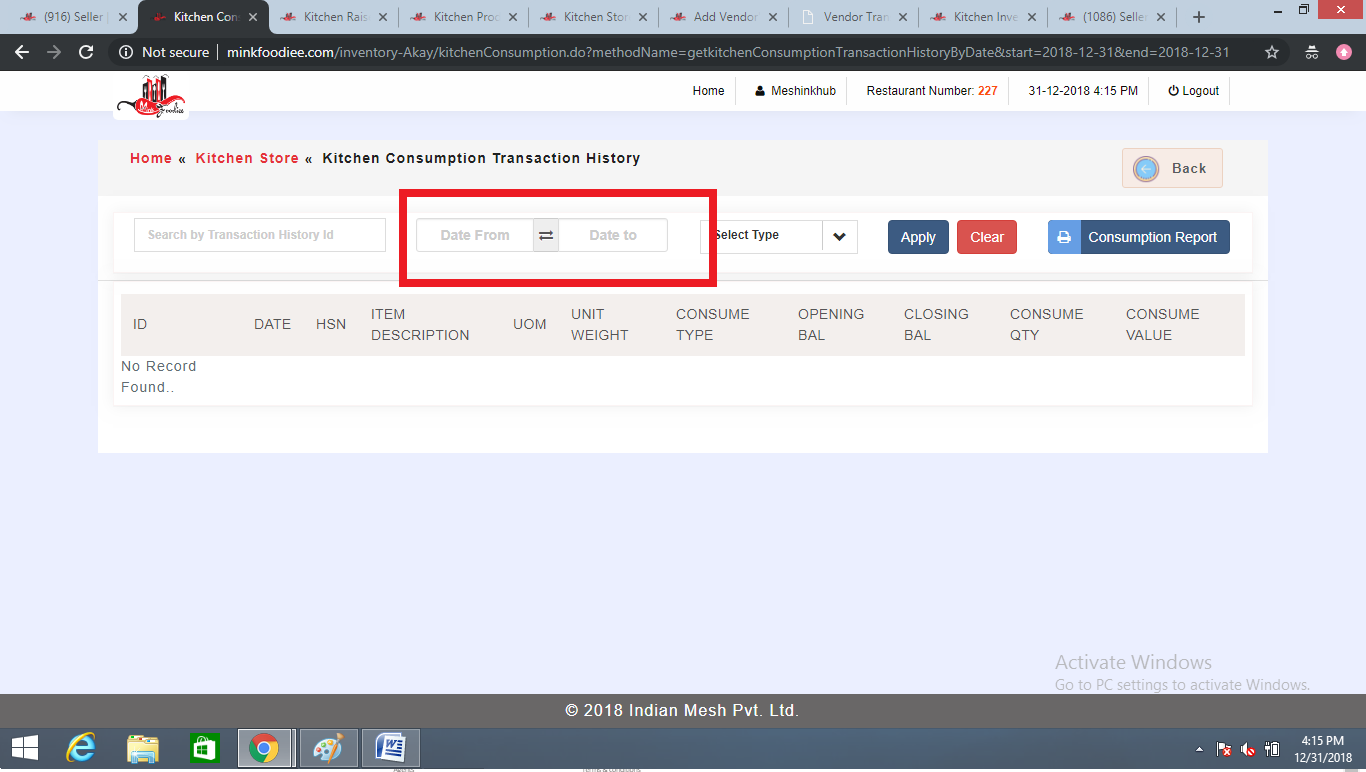Click the Chrome taskbar icon
The height and width of the screenshot is (772, 1366).
264,748
